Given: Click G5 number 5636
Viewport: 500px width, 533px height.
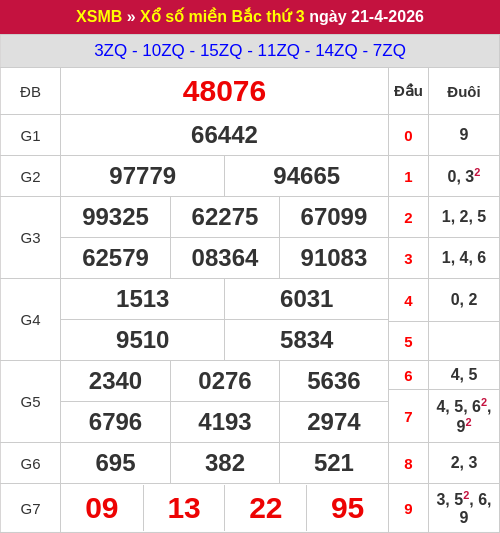Looking at the screenshot, I should [334, 381].
